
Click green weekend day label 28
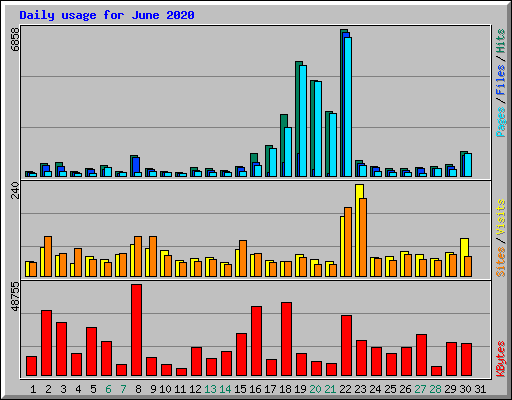pyautogui.click(x=435, y=389)
